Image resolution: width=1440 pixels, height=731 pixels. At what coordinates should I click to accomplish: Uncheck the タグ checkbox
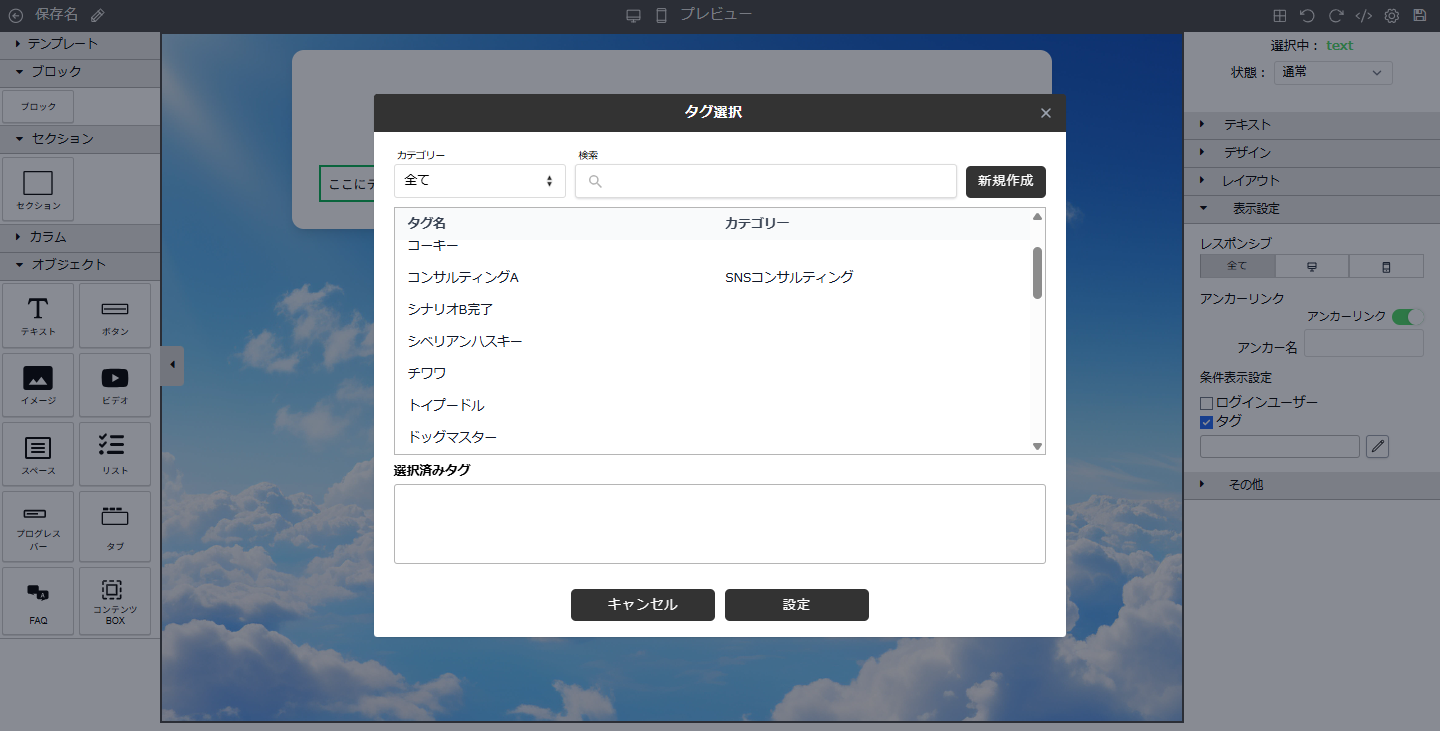tap(1206, 422)
